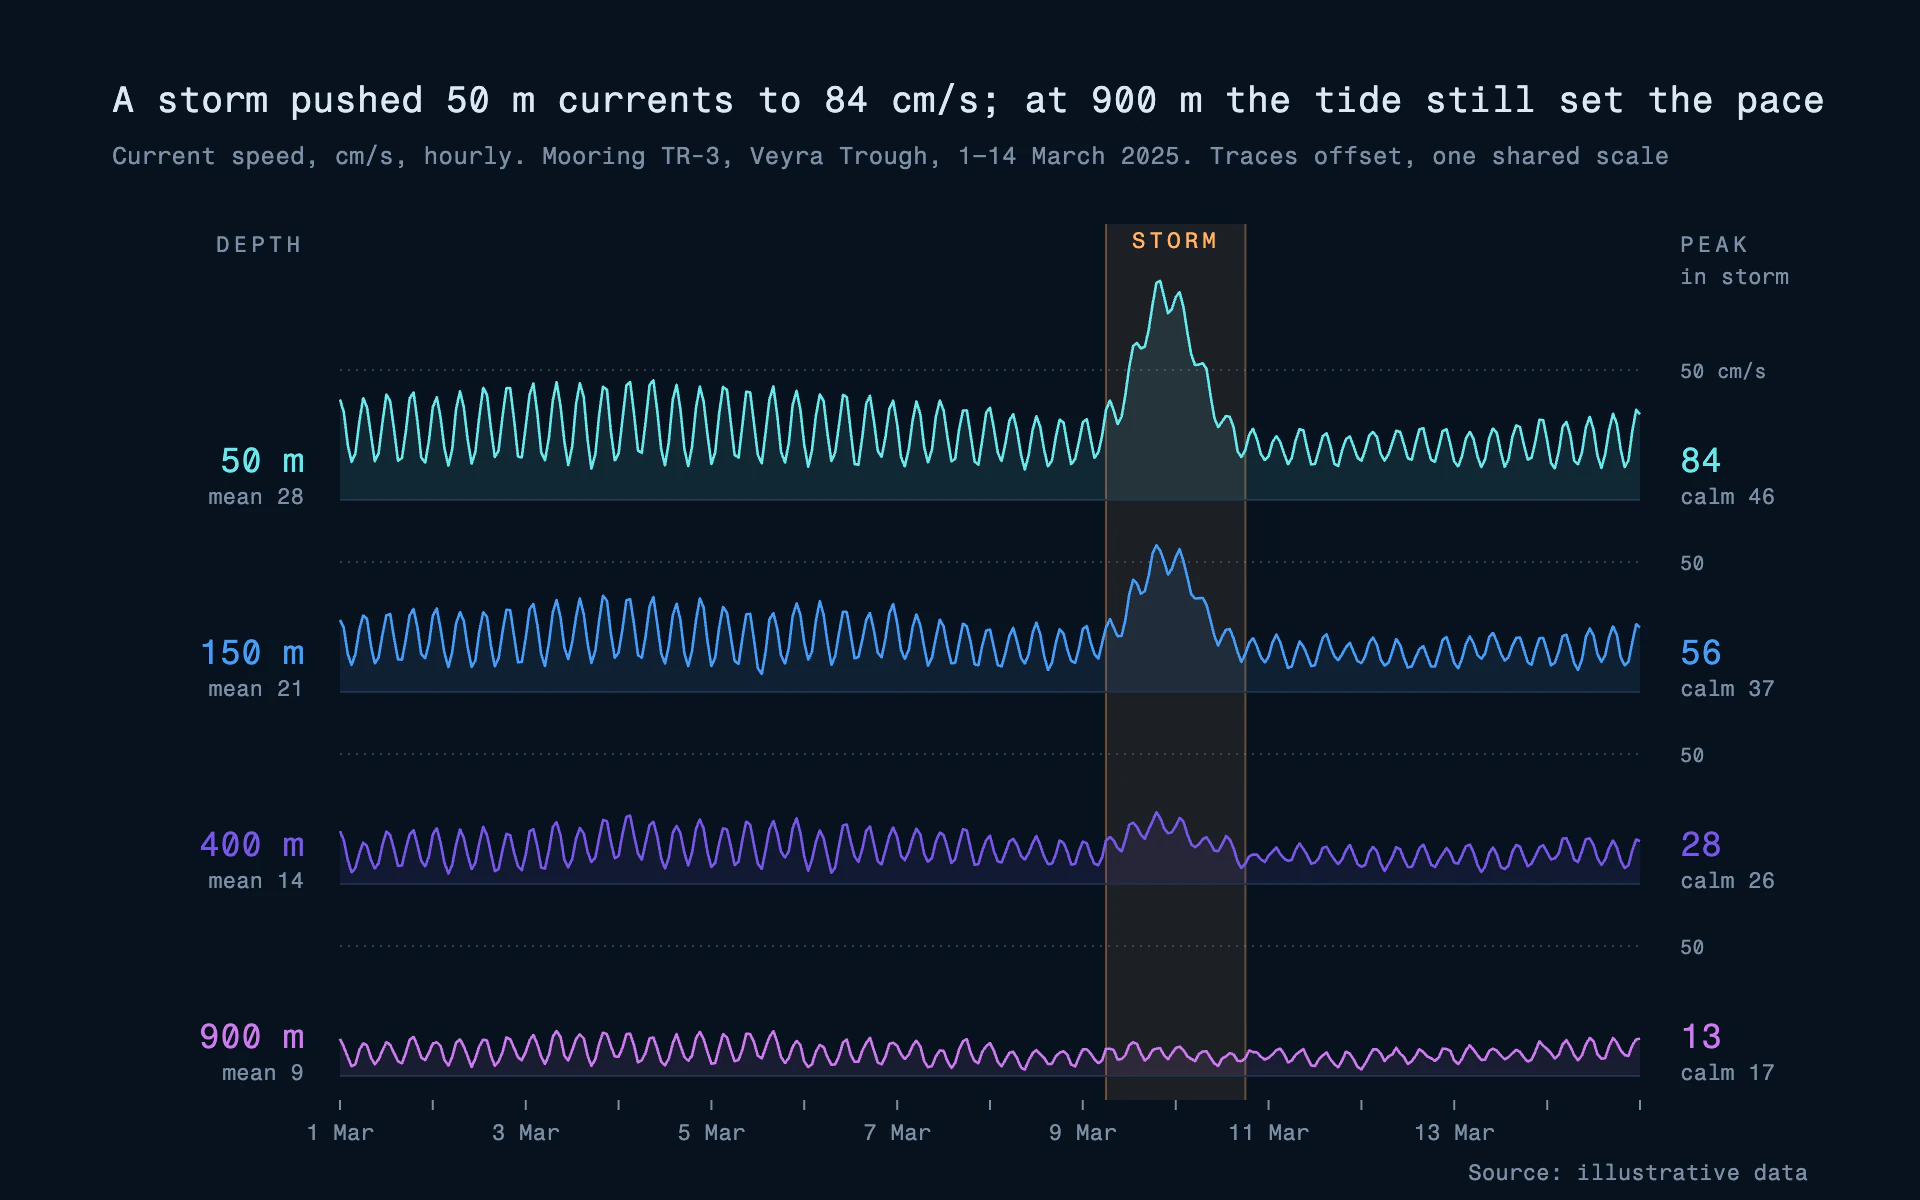The width and height of the screenshot is (1920, 1200).
Task: Click the '13 Mar' axis label
Action: (x=1454, y=1133)
